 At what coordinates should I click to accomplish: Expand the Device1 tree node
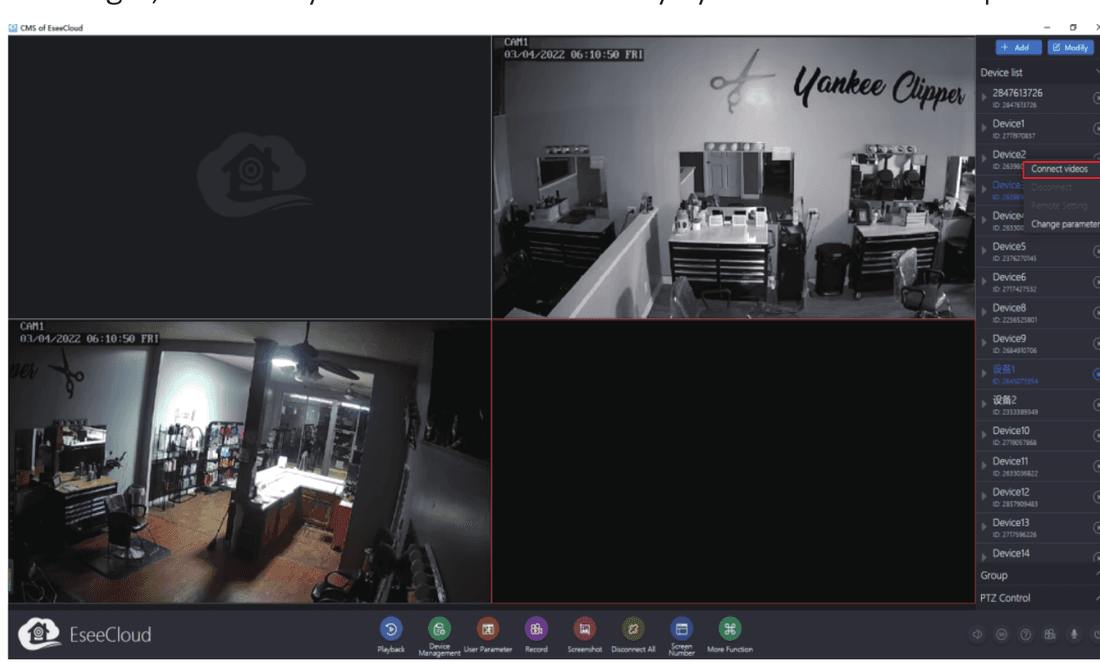(x=984, y=128)
